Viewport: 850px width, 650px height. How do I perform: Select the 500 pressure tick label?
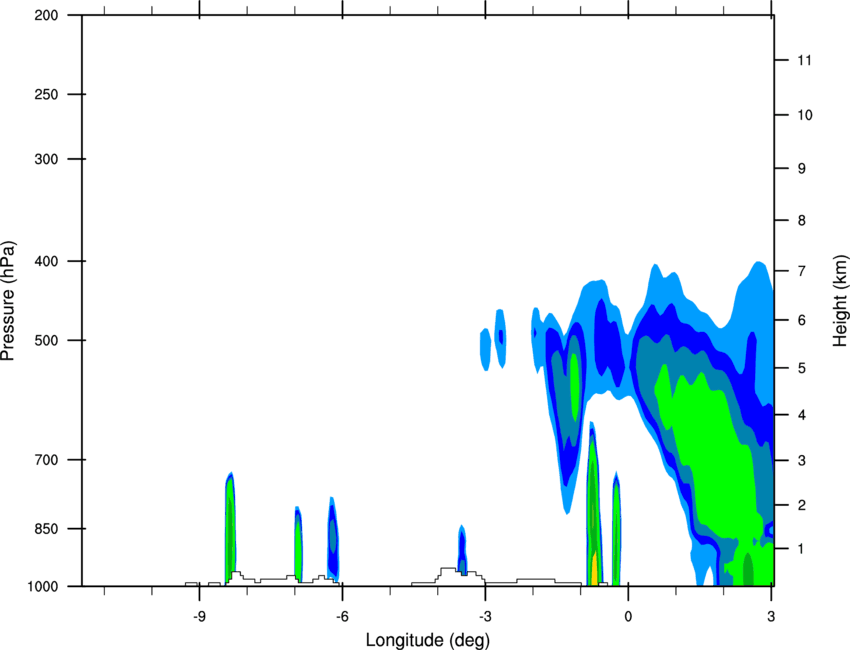pyautogui.click(x=46, y=340)
